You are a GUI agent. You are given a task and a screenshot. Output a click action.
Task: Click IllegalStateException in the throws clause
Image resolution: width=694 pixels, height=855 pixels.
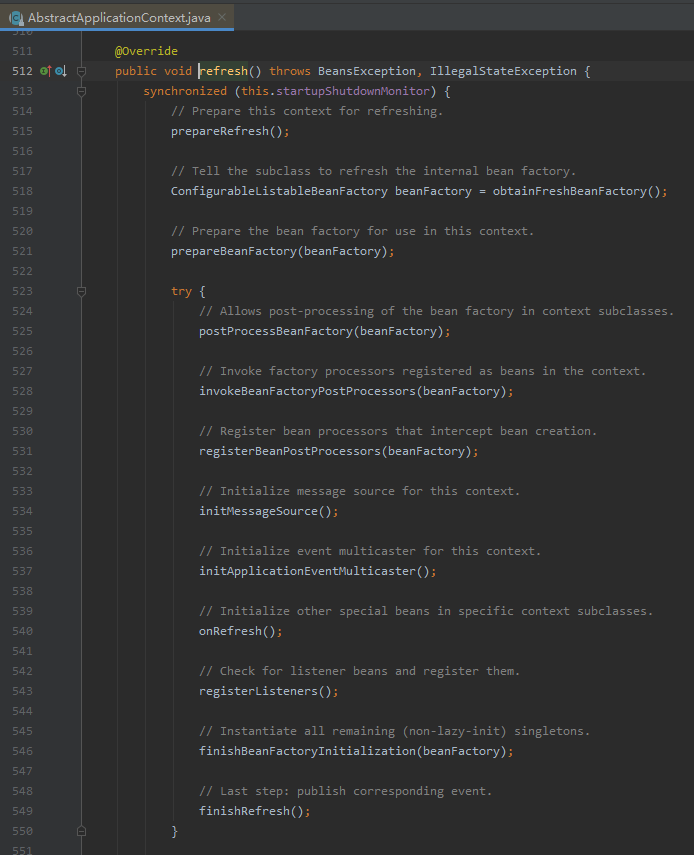click(x=503, y=71)
